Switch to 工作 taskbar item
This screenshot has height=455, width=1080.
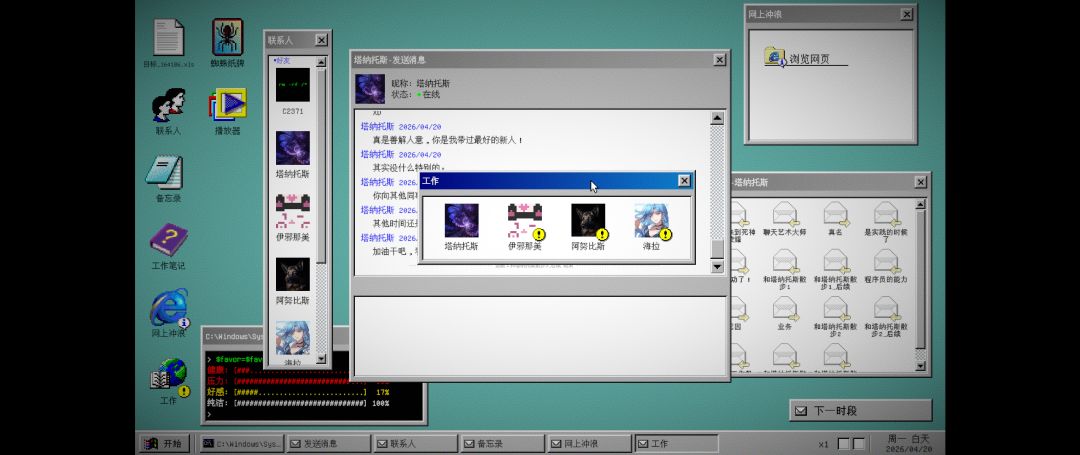coord(676,444)
